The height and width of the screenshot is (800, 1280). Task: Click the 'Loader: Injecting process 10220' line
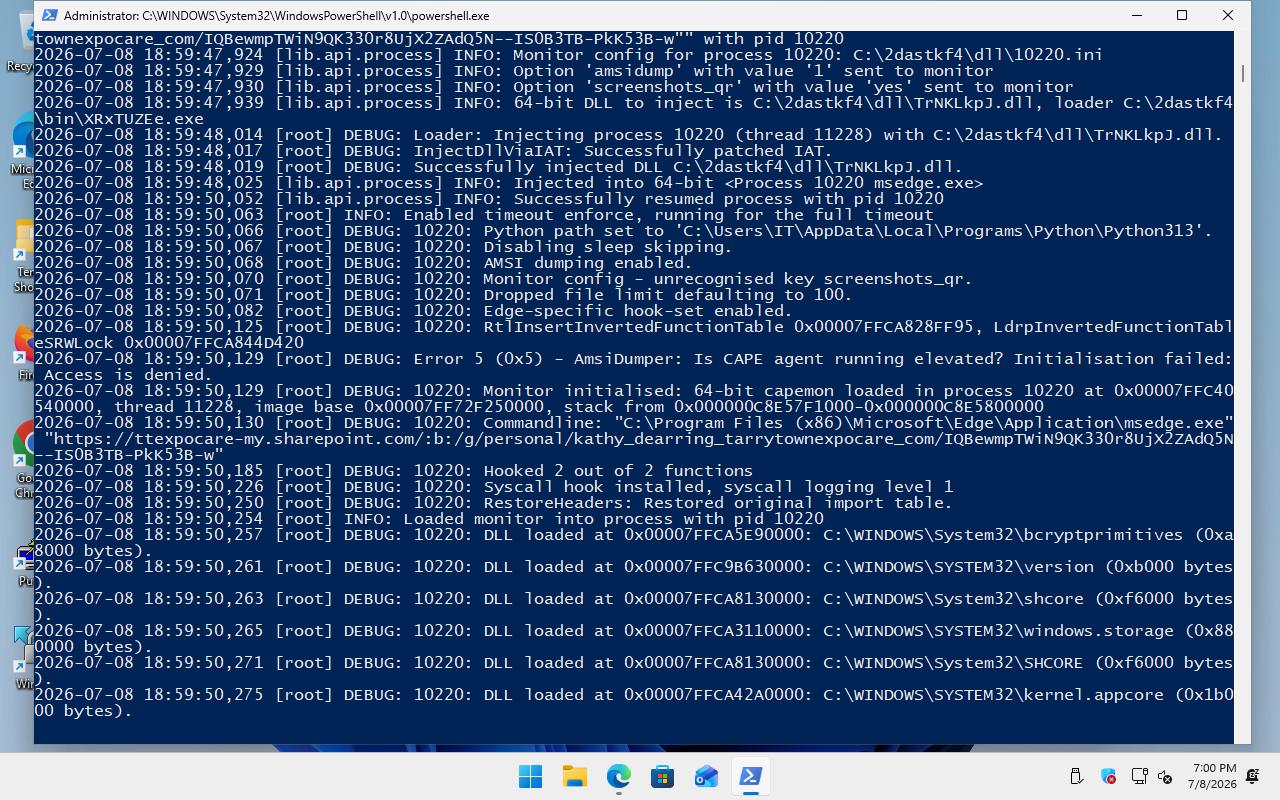628,135
